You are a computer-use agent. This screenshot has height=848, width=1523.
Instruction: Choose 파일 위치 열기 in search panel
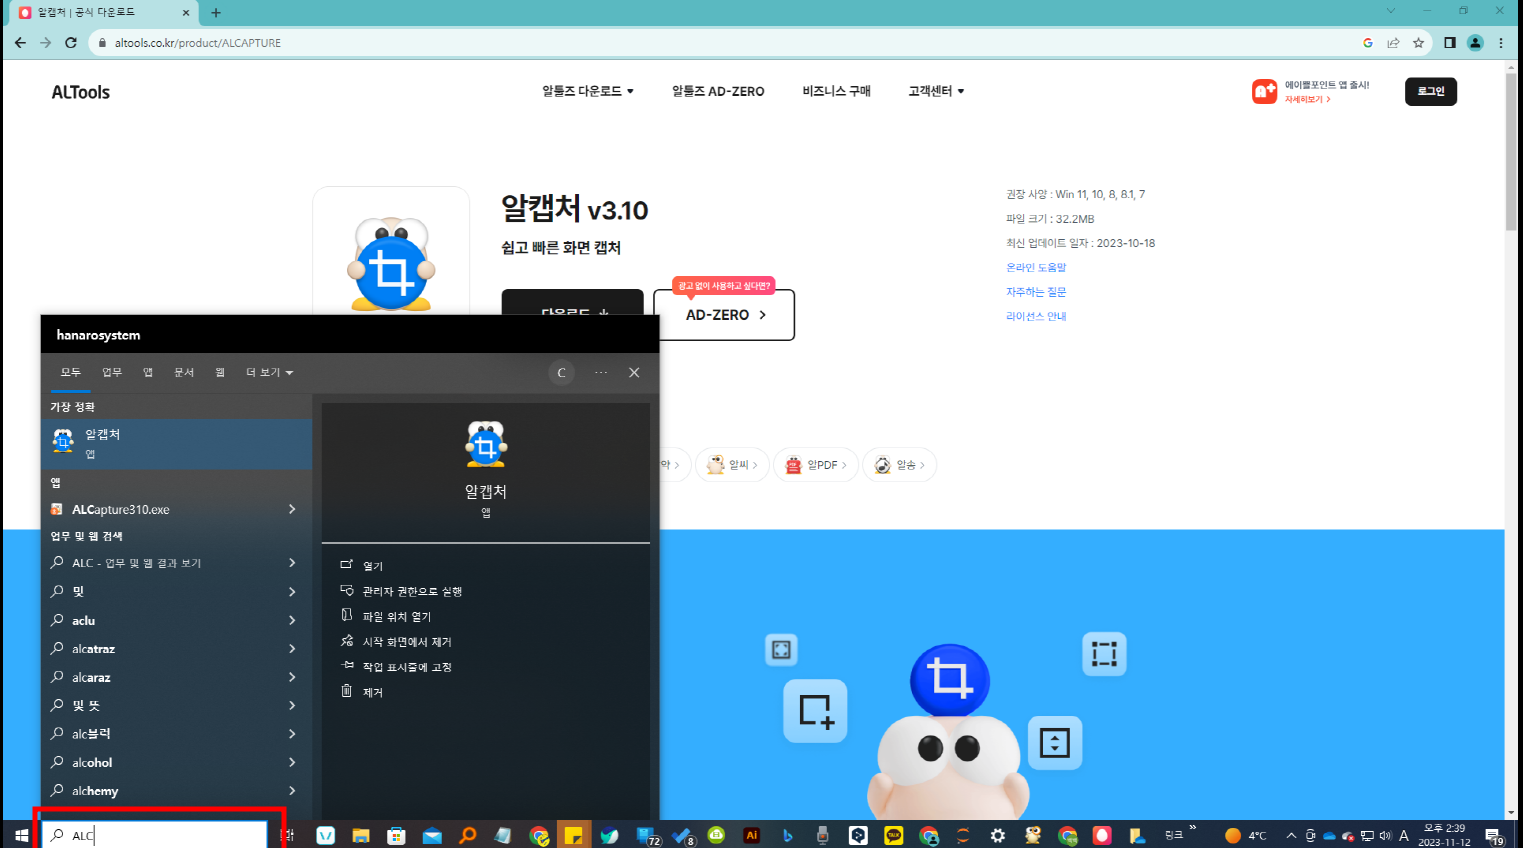[396, 616]
